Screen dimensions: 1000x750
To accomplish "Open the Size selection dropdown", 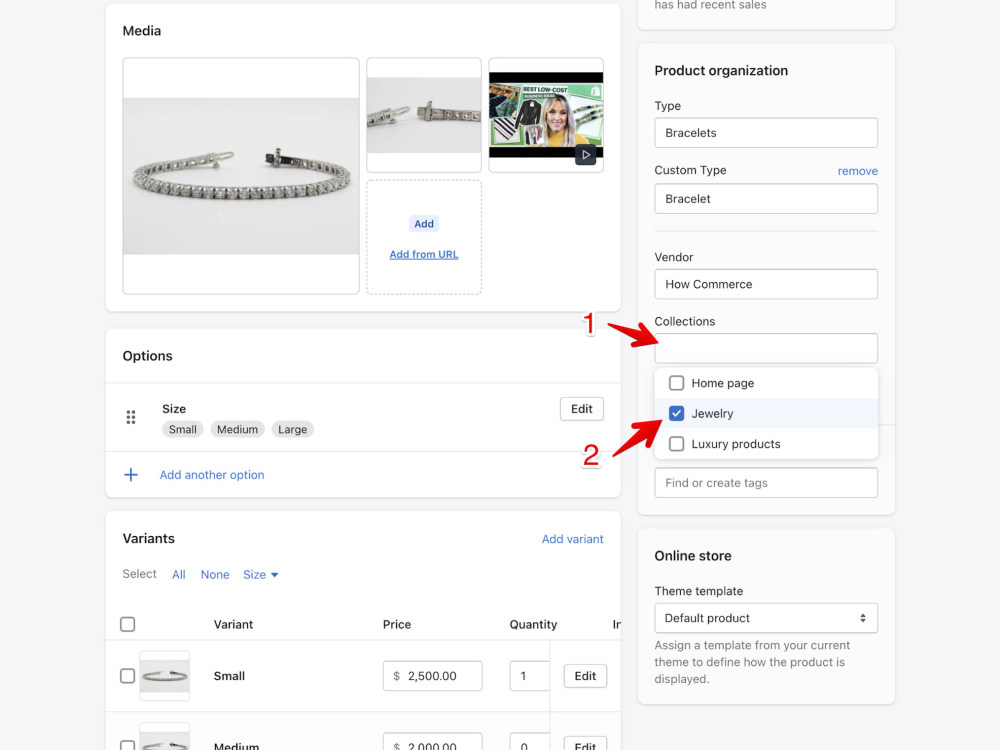I will 260,575.
